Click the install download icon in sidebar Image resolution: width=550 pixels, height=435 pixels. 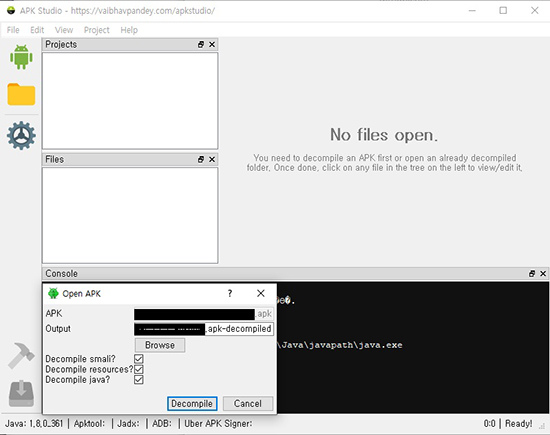click(21, 393)
